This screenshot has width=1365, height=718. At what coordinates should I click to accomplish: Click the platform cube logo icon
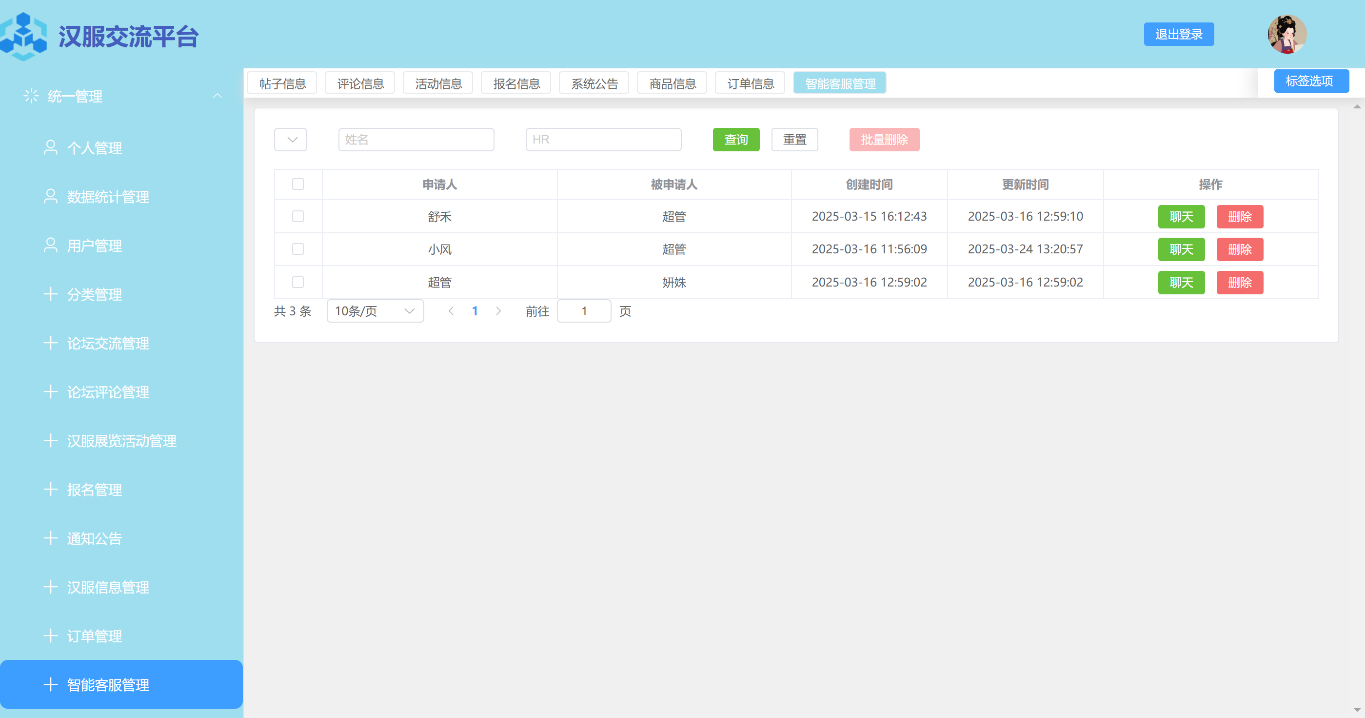click(24, 36)
